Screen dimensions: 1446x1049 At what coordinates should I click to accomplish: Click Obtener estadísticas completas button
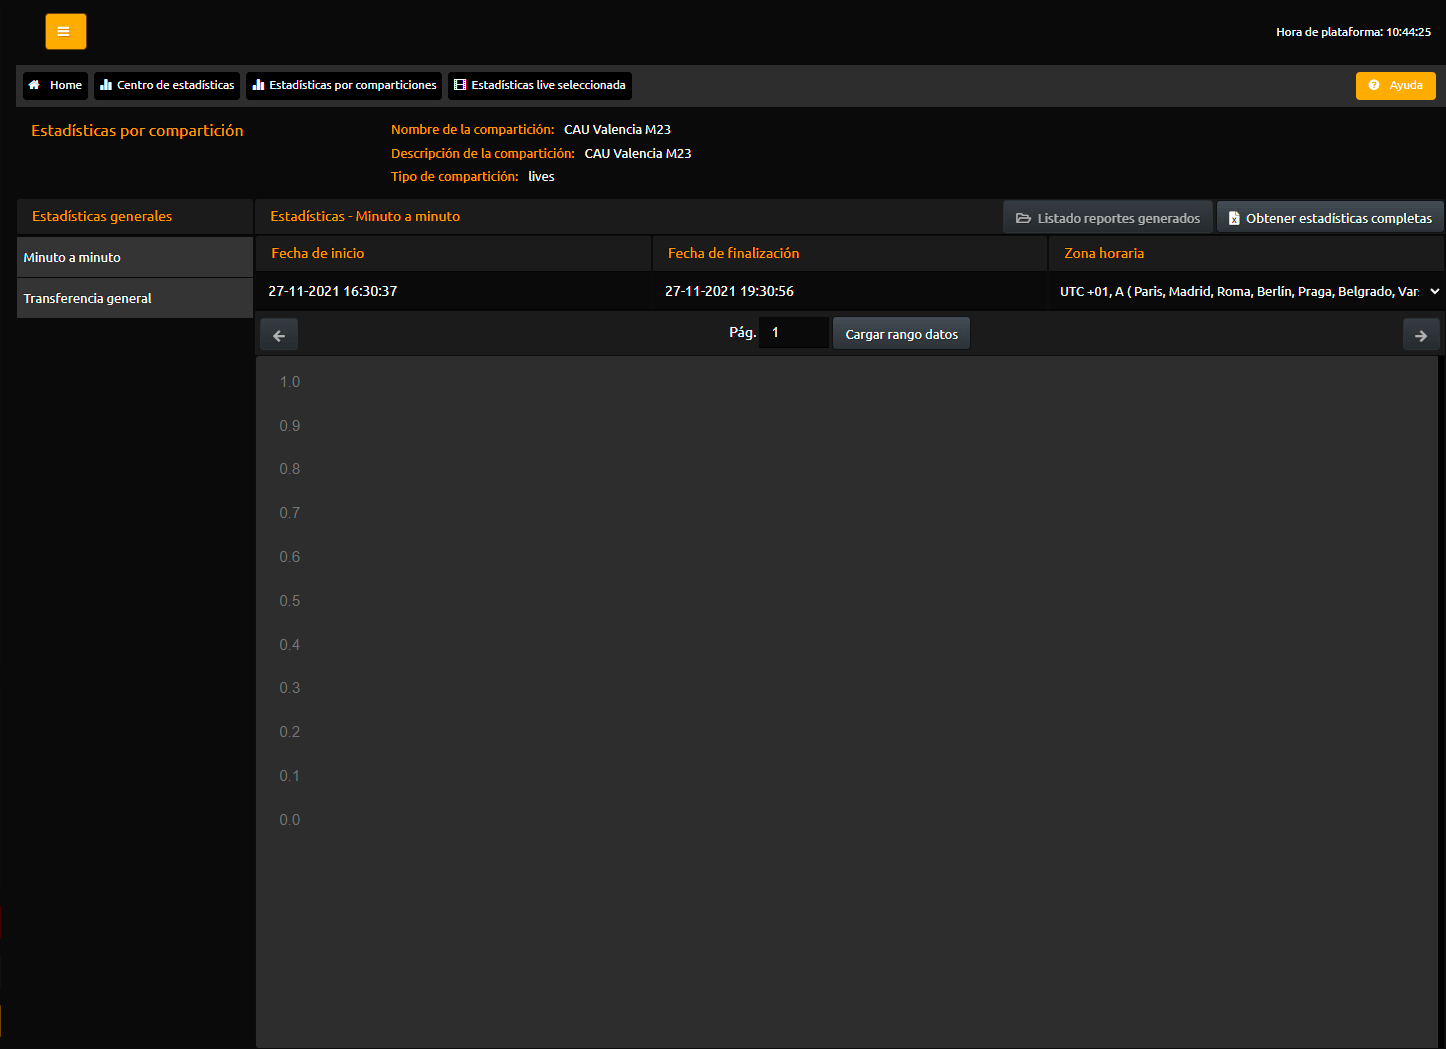point(1330,218)
